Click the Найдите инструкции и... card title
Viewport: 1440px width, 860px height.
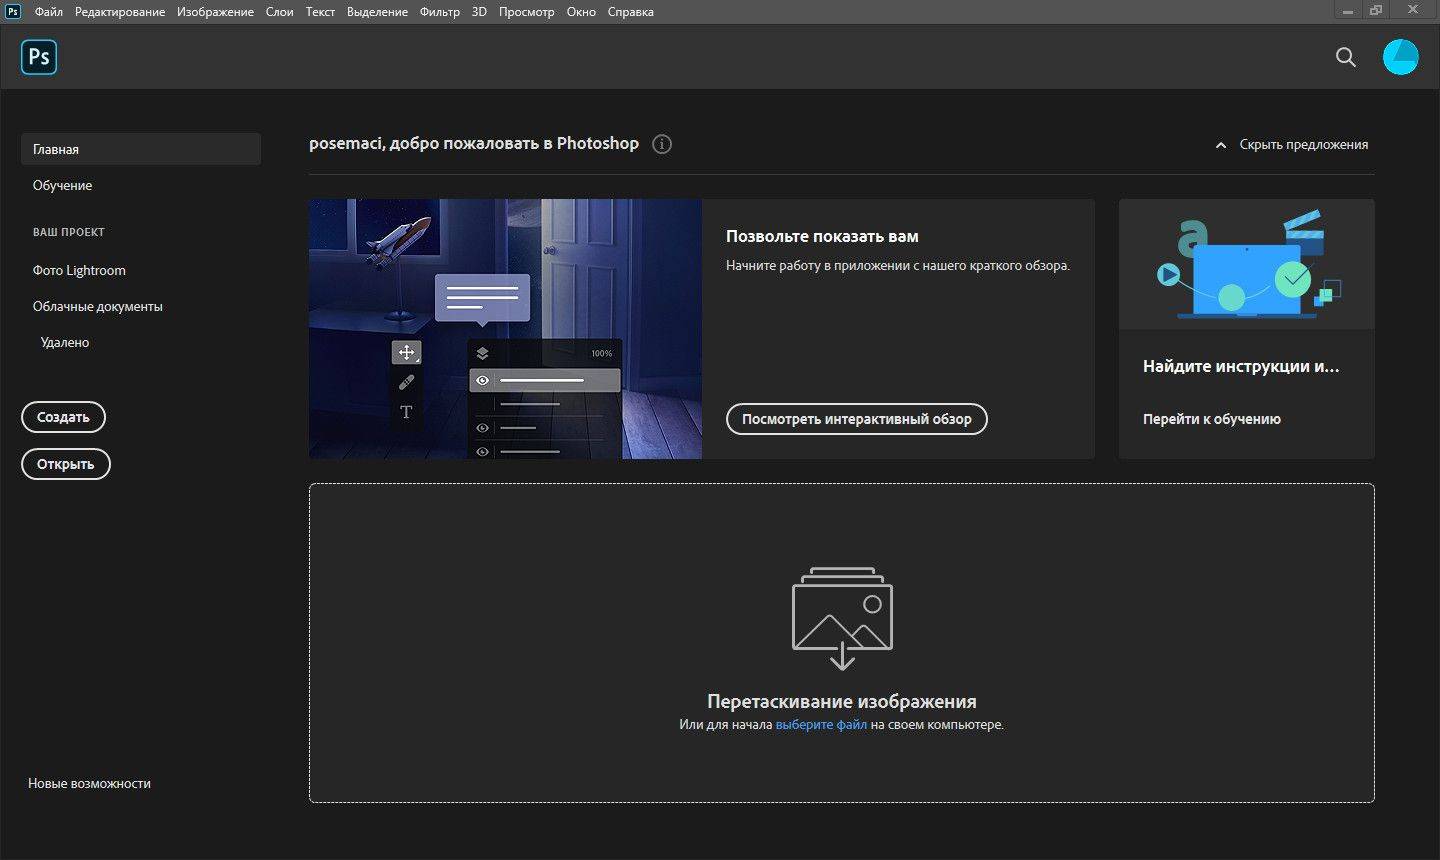coord(1241,366)
